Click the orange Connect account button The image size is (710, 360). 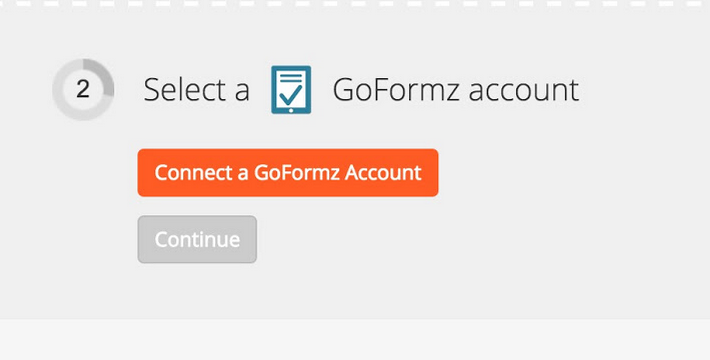(288, 173)
